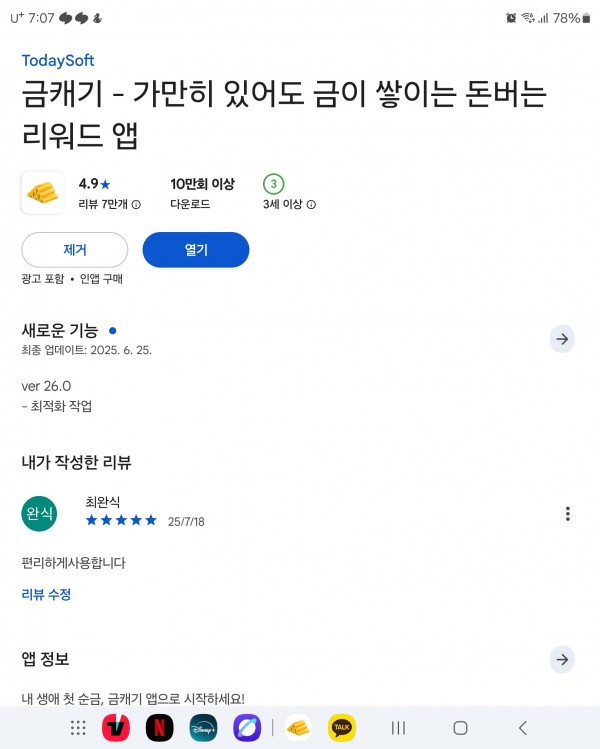Open the app drawer grid icon
Image resolution: width=600 pixels, height=749 pixels.
point(78,728)
